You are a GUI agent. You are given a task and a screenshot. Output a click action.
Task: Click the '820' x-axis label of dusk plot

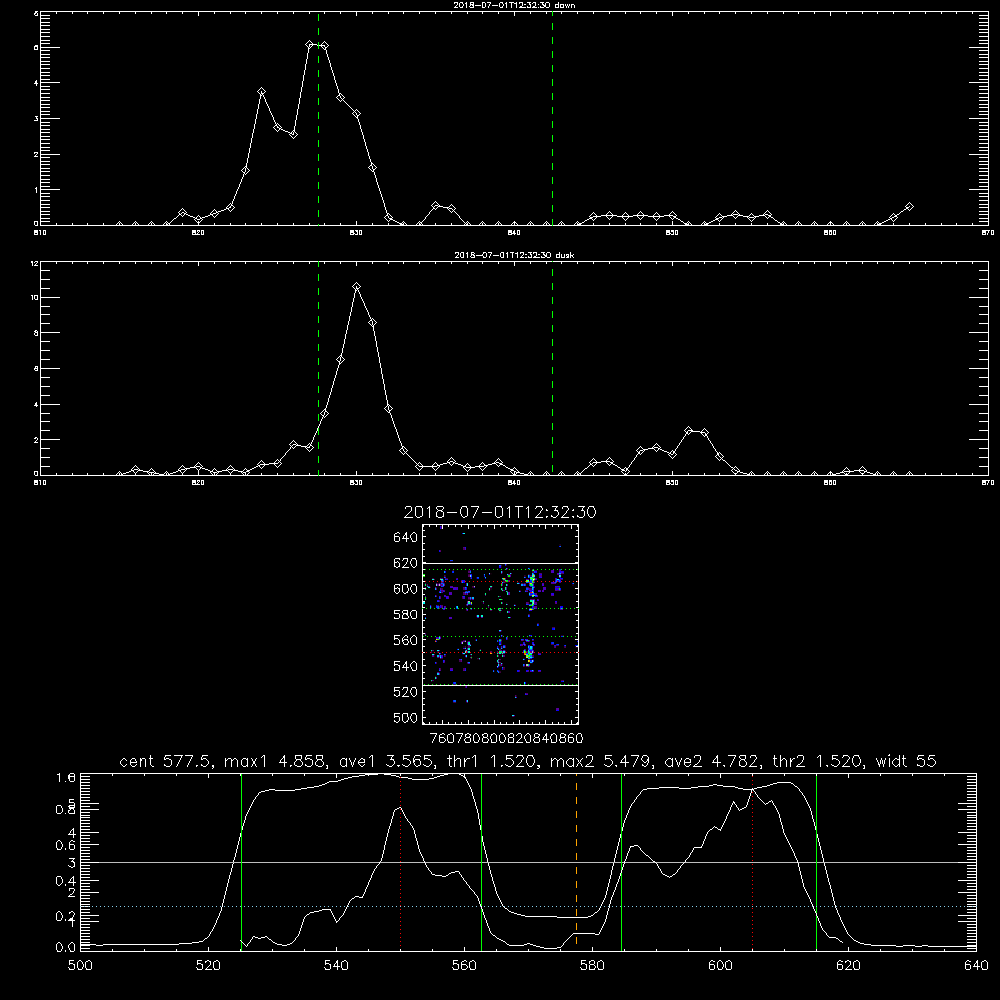click(198, 483)
